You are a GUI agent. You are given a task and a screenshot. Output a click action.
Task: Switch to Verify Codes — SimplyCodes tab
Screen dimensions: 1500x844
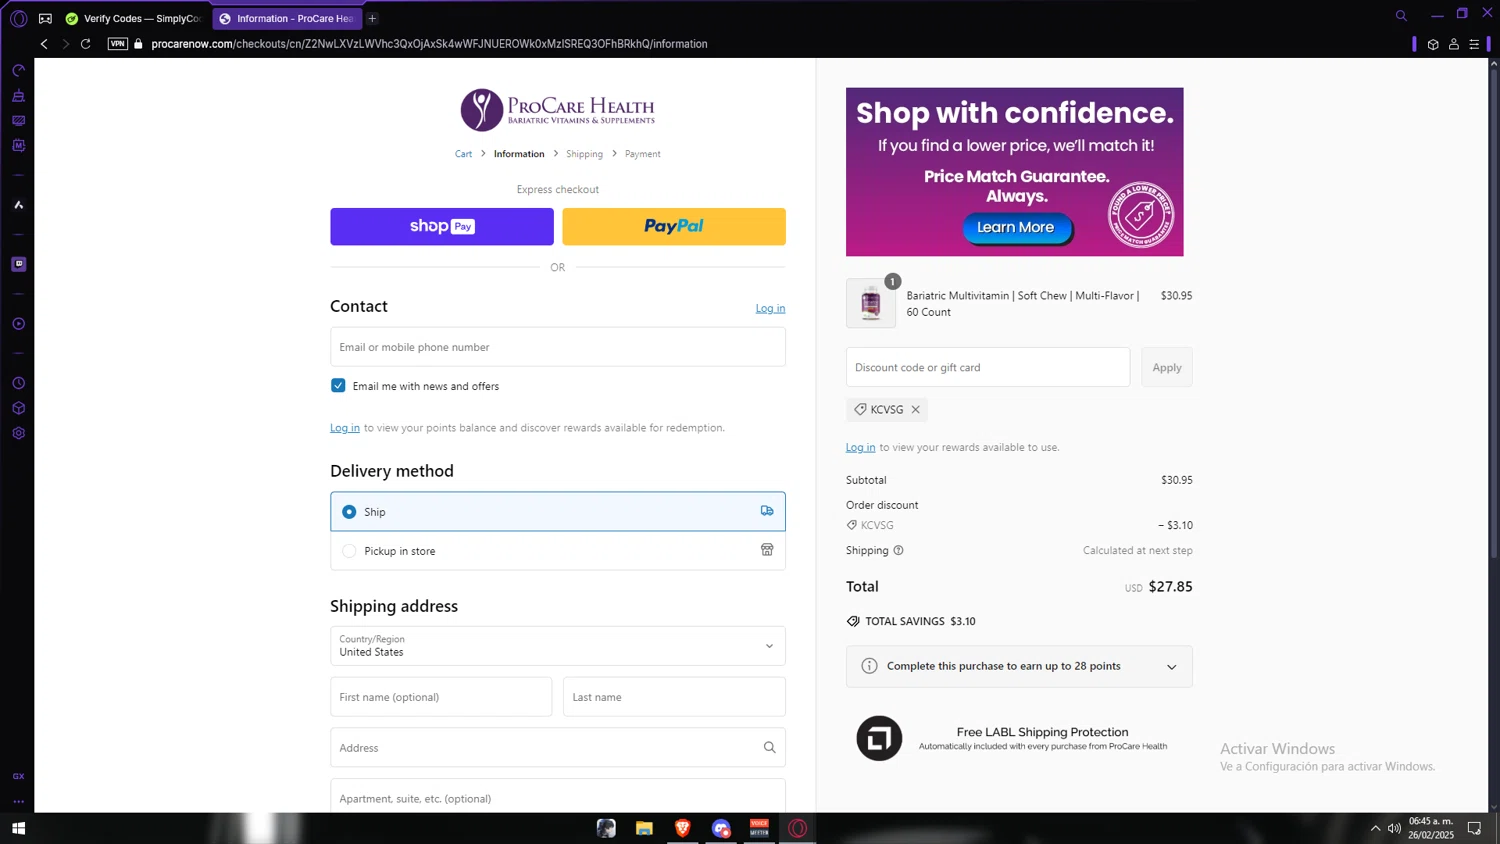coord(134,18)
